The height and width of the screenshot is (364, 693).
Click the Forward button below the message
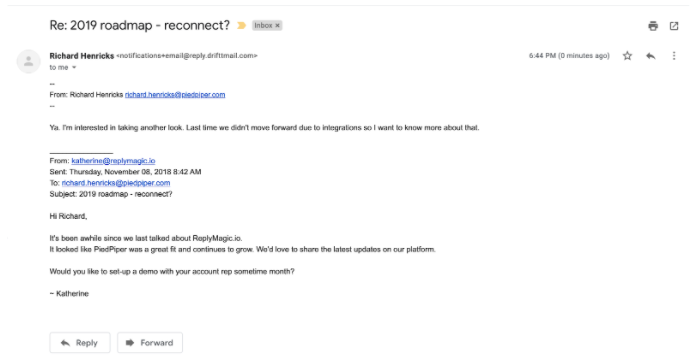(150, 342)
